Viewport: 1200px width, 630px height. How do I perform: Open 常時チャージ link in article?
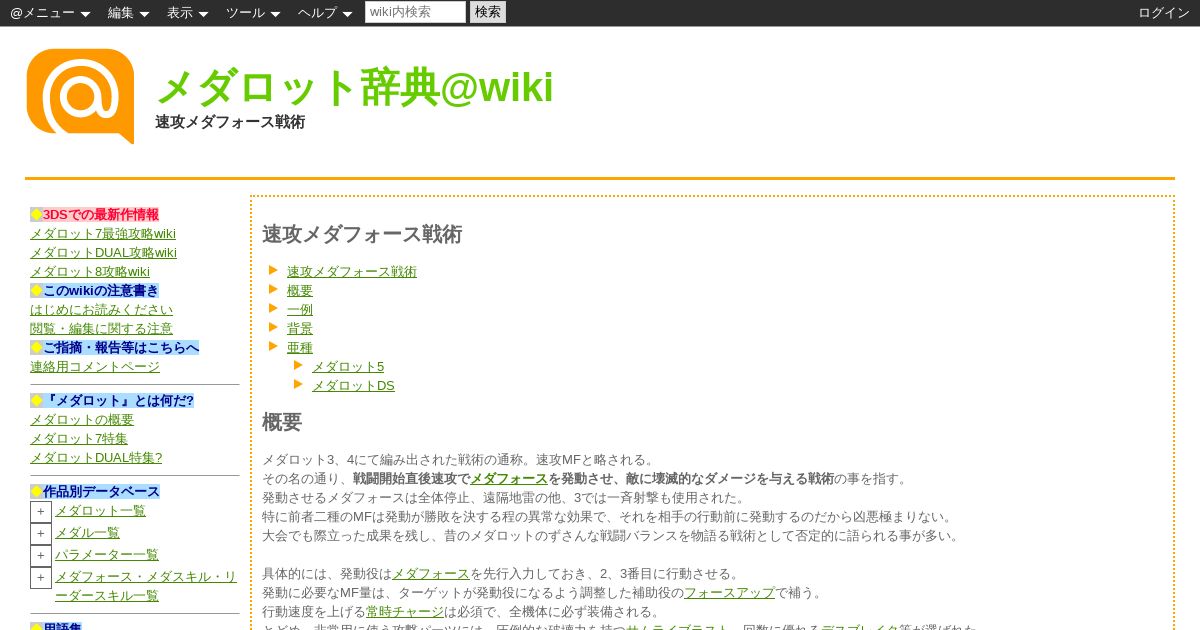(x=404, y=612)
